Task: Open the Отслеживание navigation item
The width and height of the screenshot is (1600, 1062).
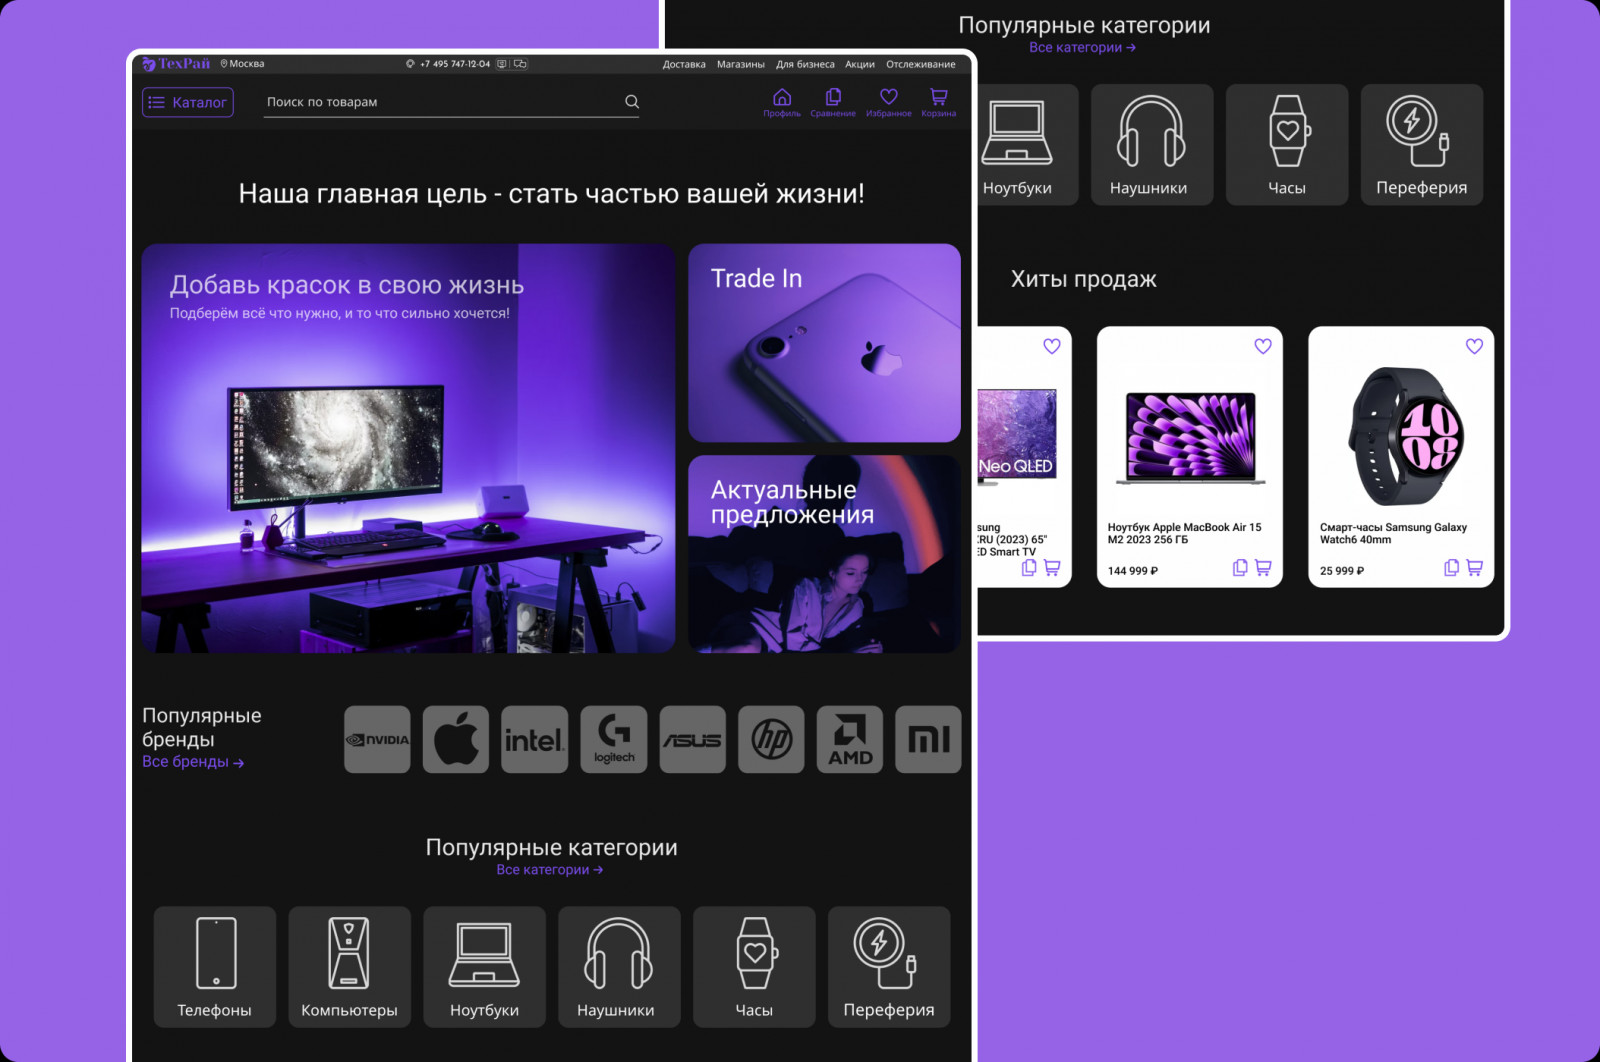Action: point(921,64)
